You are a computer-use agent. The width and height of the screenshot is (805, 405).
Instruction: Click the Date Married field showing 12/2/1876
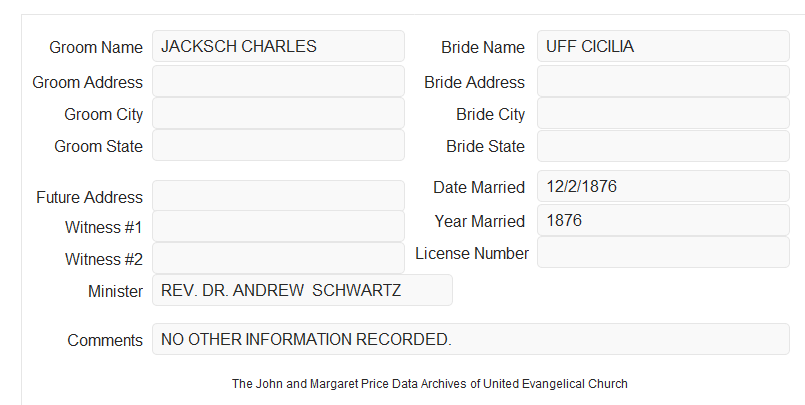point(663,186)
